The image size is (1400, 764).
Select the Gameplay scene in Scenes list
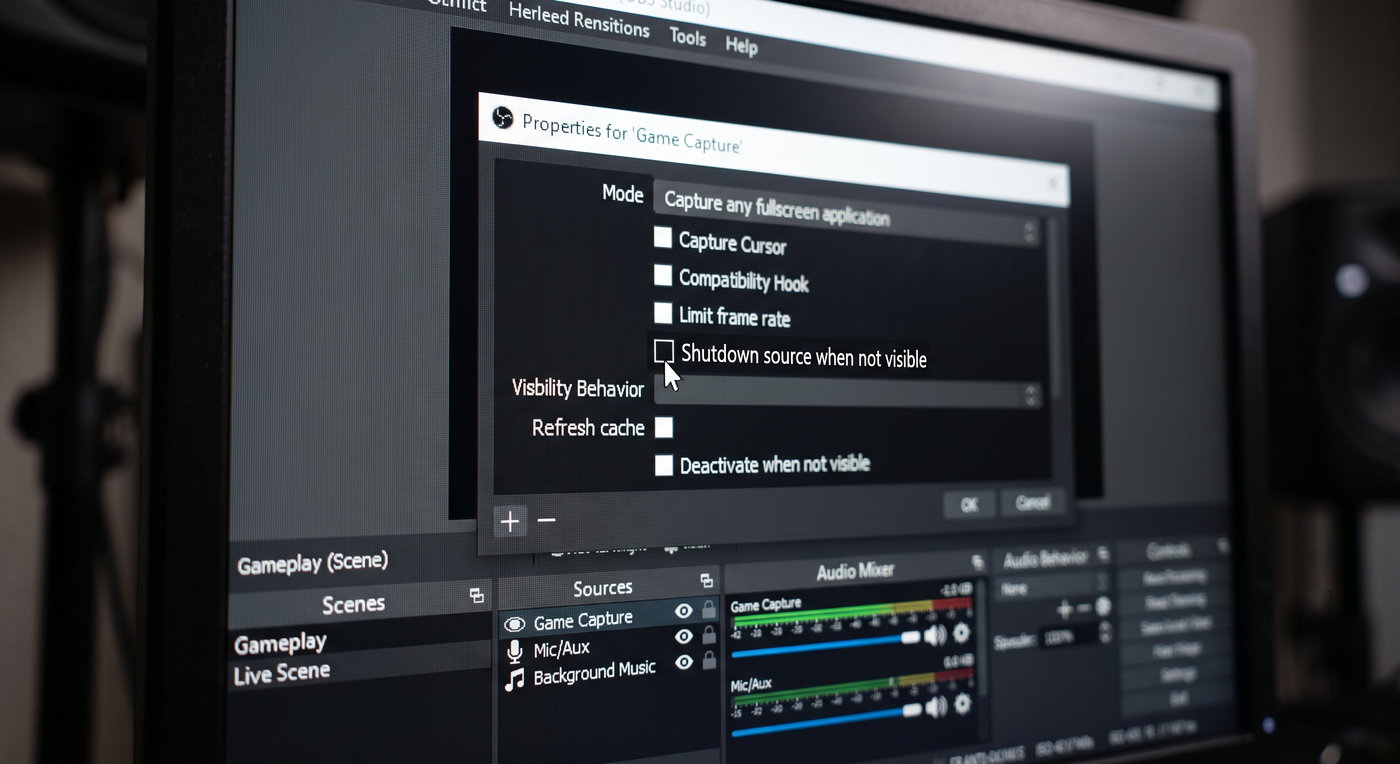click(362, 638)
